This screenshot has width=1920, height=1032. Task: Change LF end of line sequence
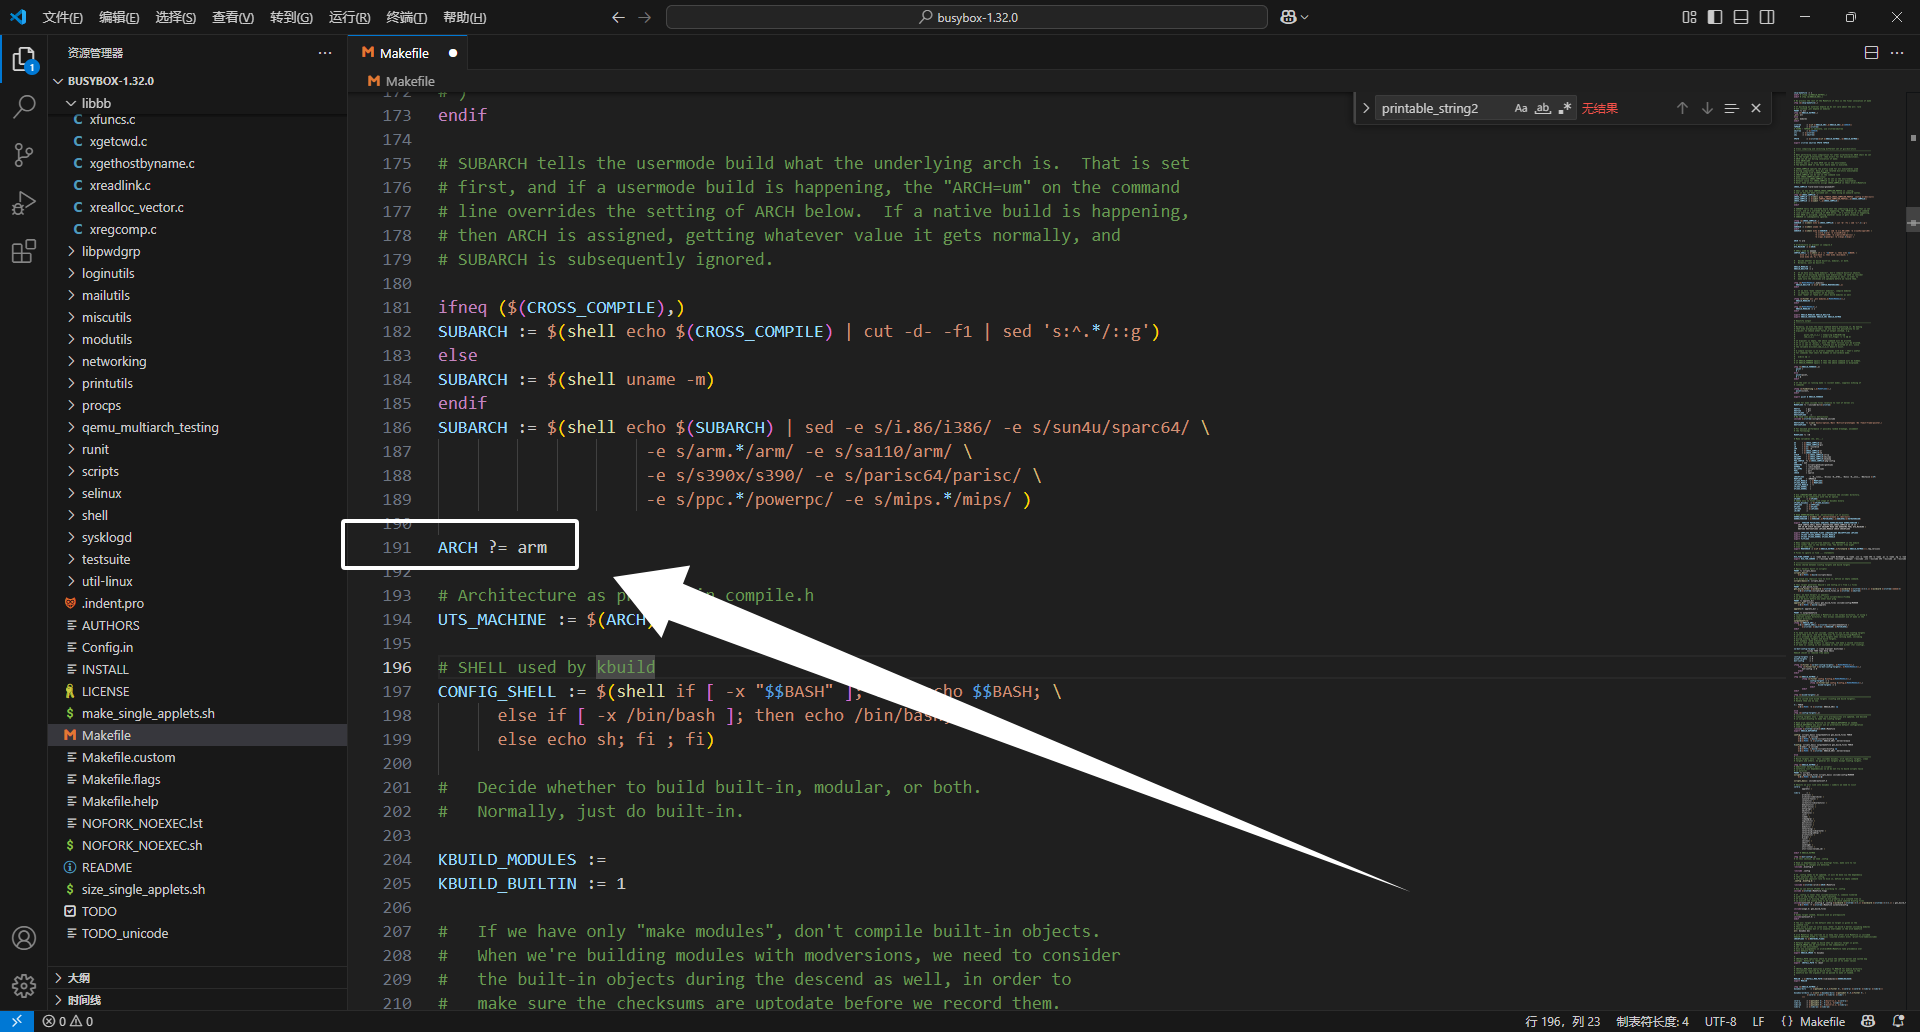[x=1758, y=1021]
